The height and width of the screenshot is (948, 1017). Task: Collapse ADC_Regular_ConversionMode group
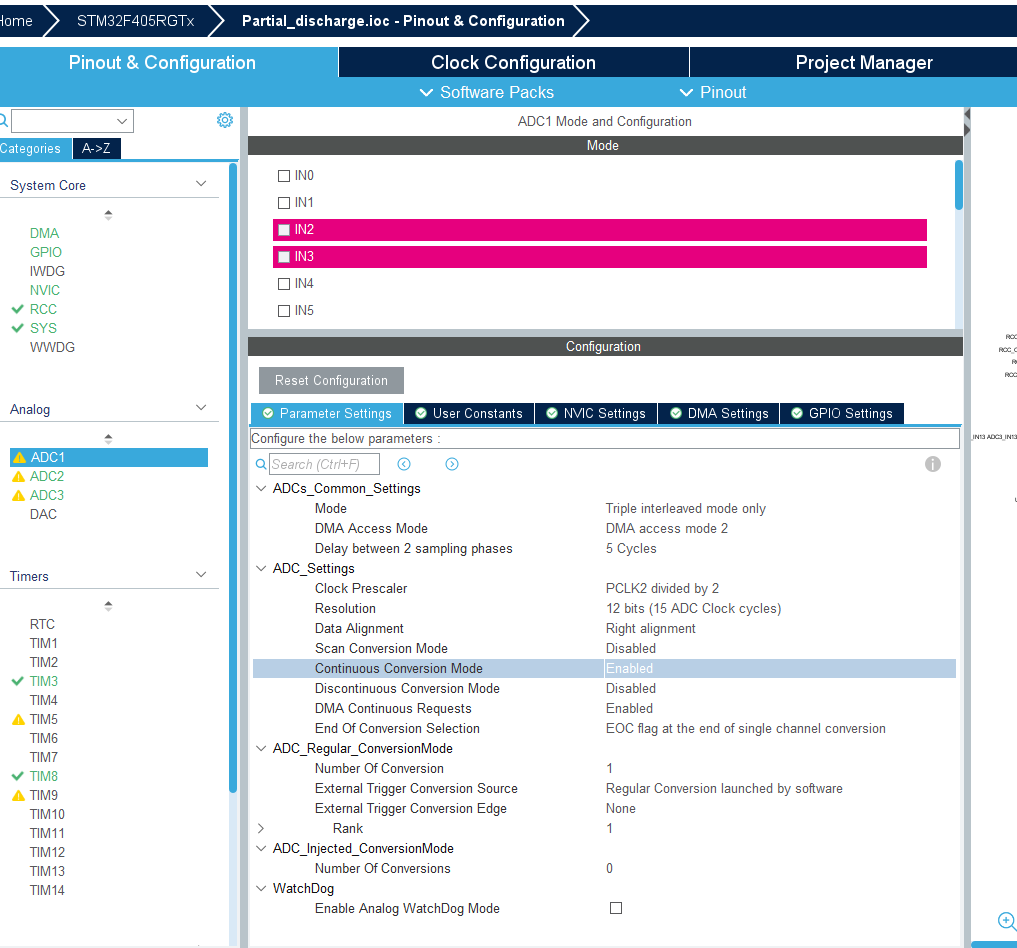pyautogui.click(x=261, y=748)
